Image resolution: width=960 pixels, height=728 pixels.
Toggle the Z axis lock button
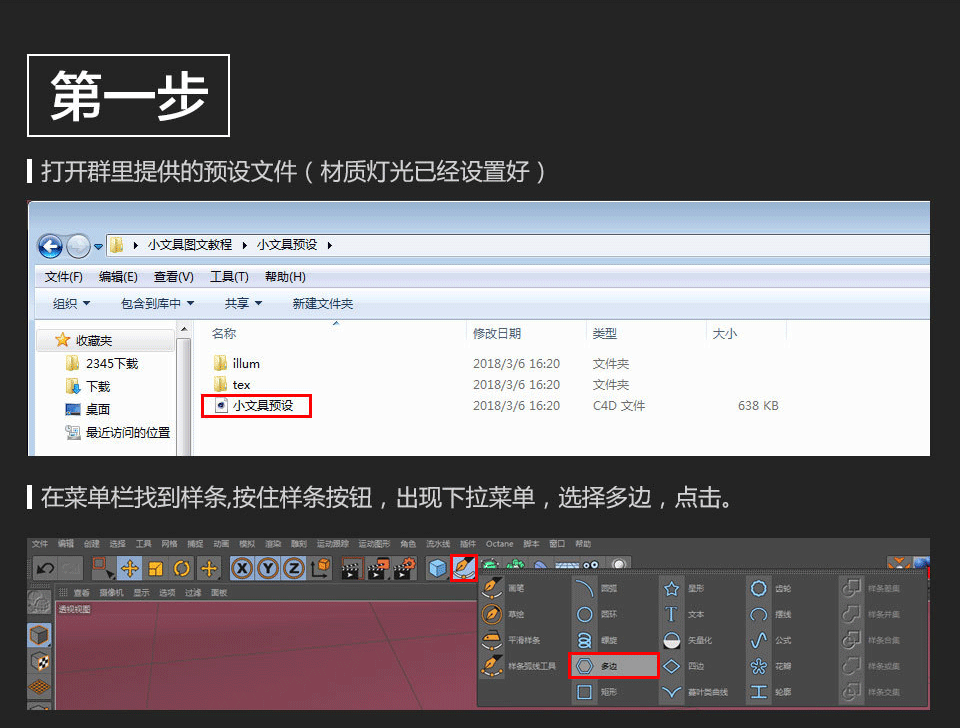[295, 566]
